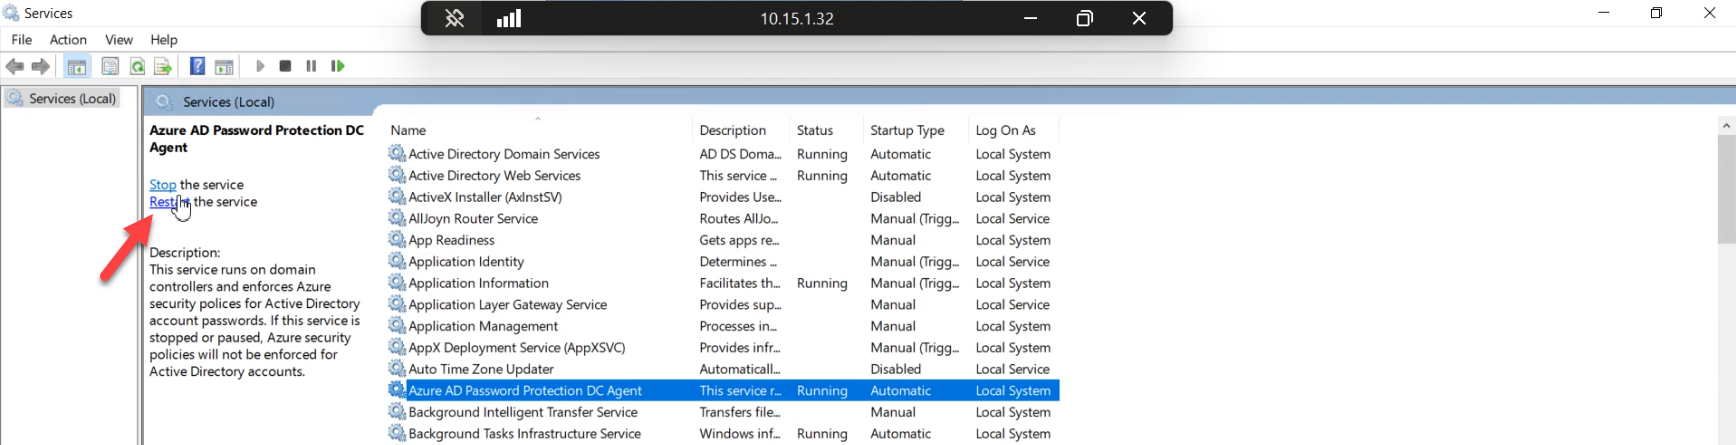Click the Export List toolbar icon

[163, 66]
